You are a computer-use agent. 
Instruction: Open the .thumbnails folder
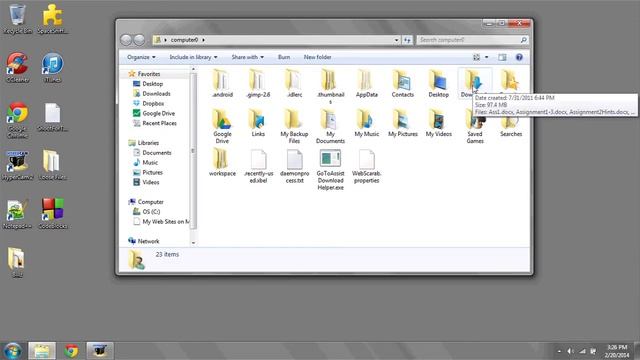coord(330,87)
